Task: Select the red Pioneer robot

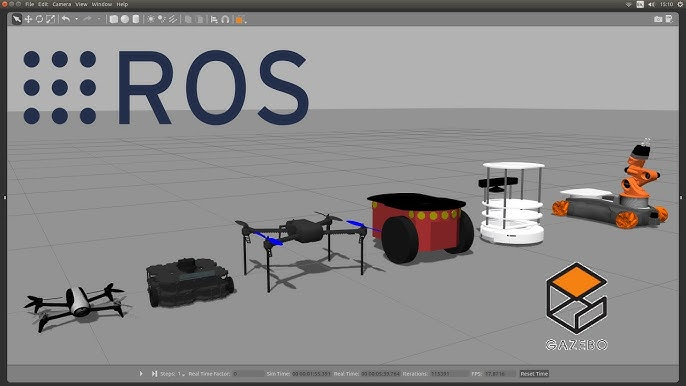Action: (x=421, y=228)
